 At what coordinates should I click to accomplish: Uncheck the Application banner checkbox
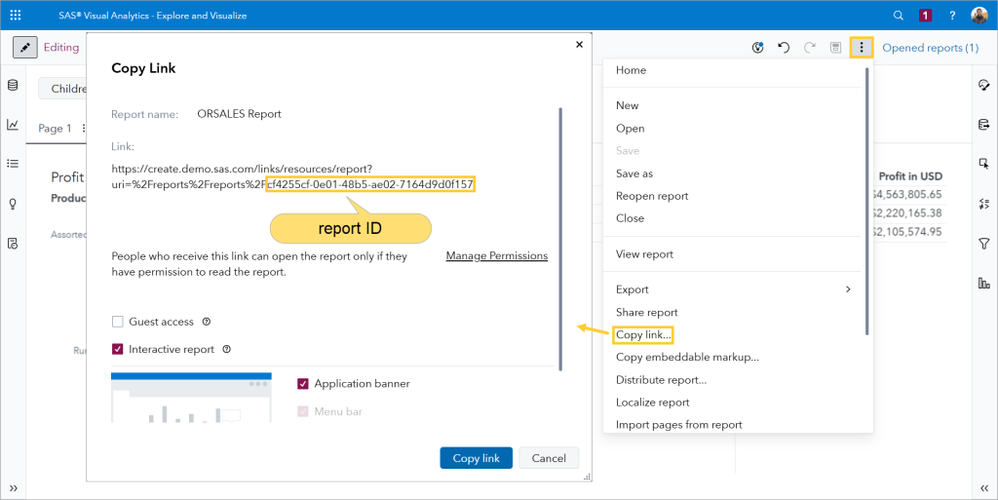tap(303, 384)
